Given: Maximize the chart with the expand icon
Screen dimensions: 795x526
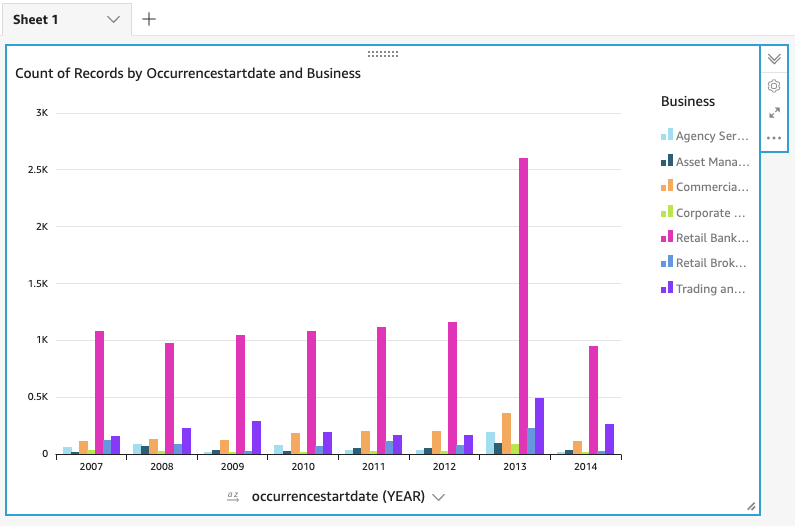Looking at the screenshot, I should [774, 113].
